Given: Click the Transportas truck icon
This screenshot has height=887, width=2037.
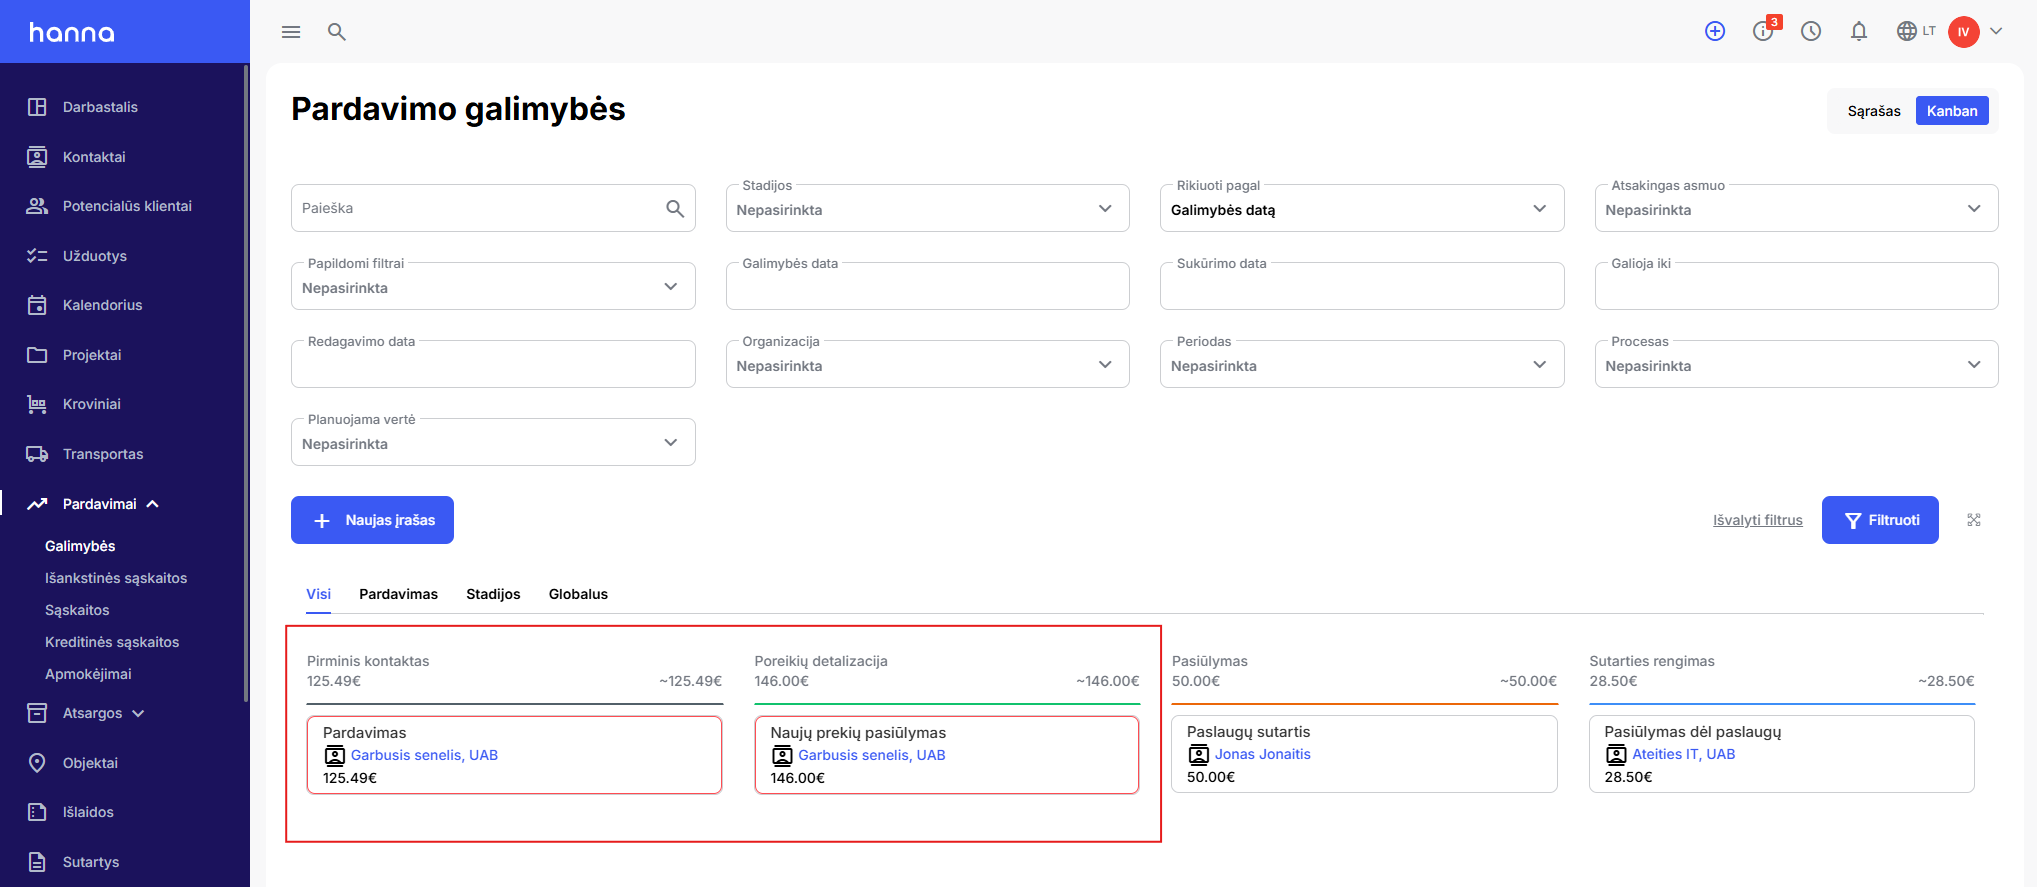Looking at the screenshot, I should pos(37,454).
